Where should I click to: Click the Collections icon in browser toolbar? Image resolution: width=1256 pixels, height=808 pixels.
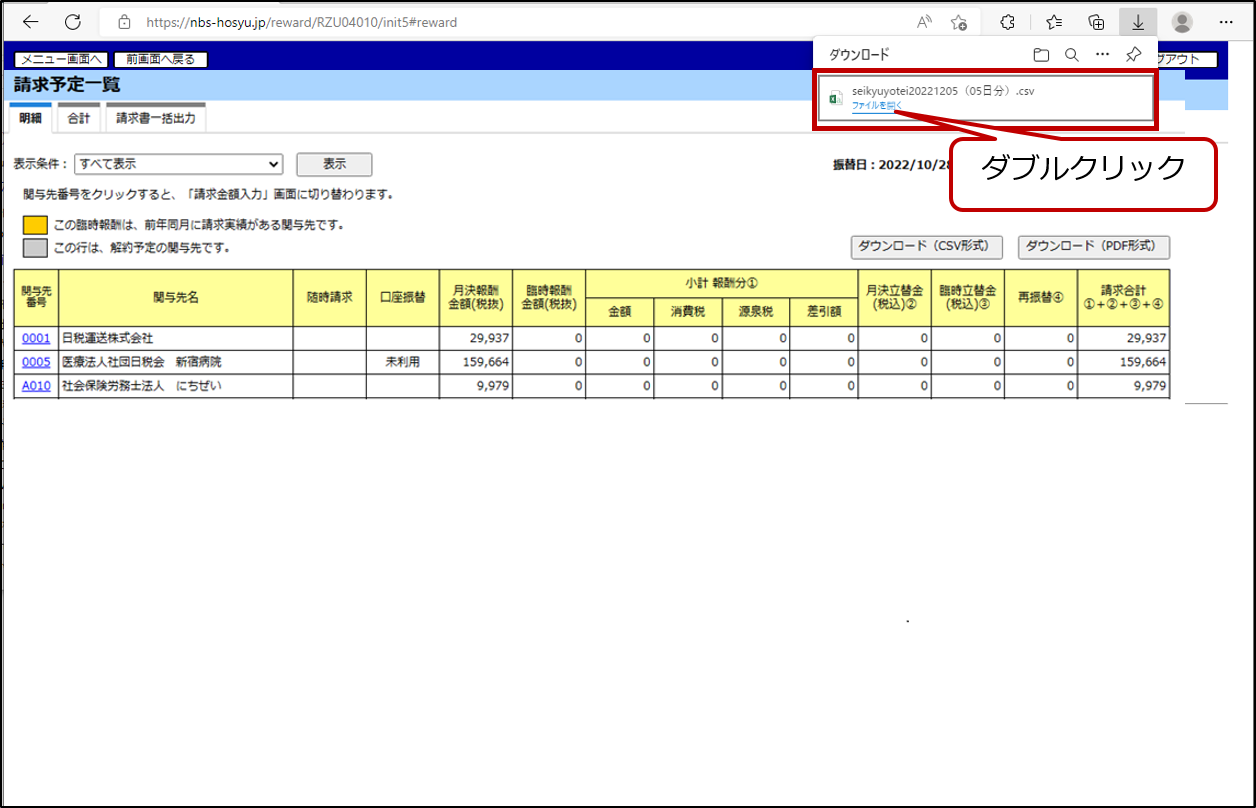pyautogui.click(x=1096, y=22)
